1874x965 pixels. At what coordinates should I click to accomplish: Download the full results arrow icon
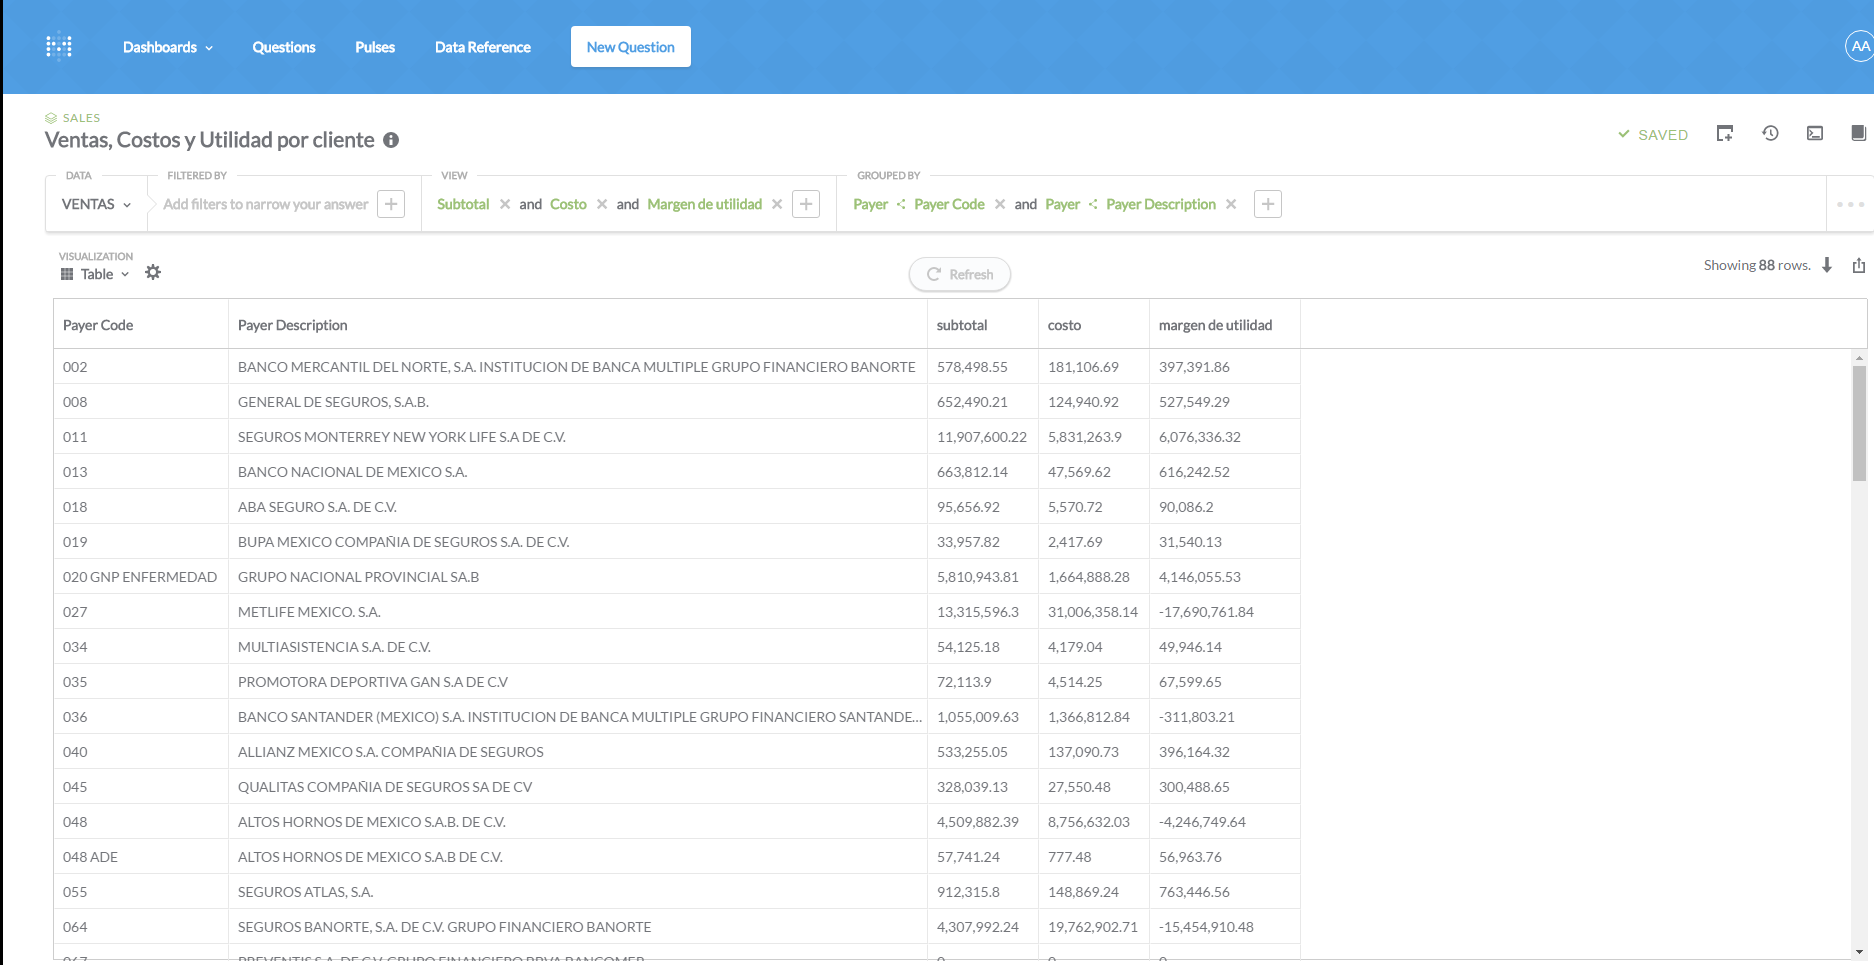[1827, 265]
